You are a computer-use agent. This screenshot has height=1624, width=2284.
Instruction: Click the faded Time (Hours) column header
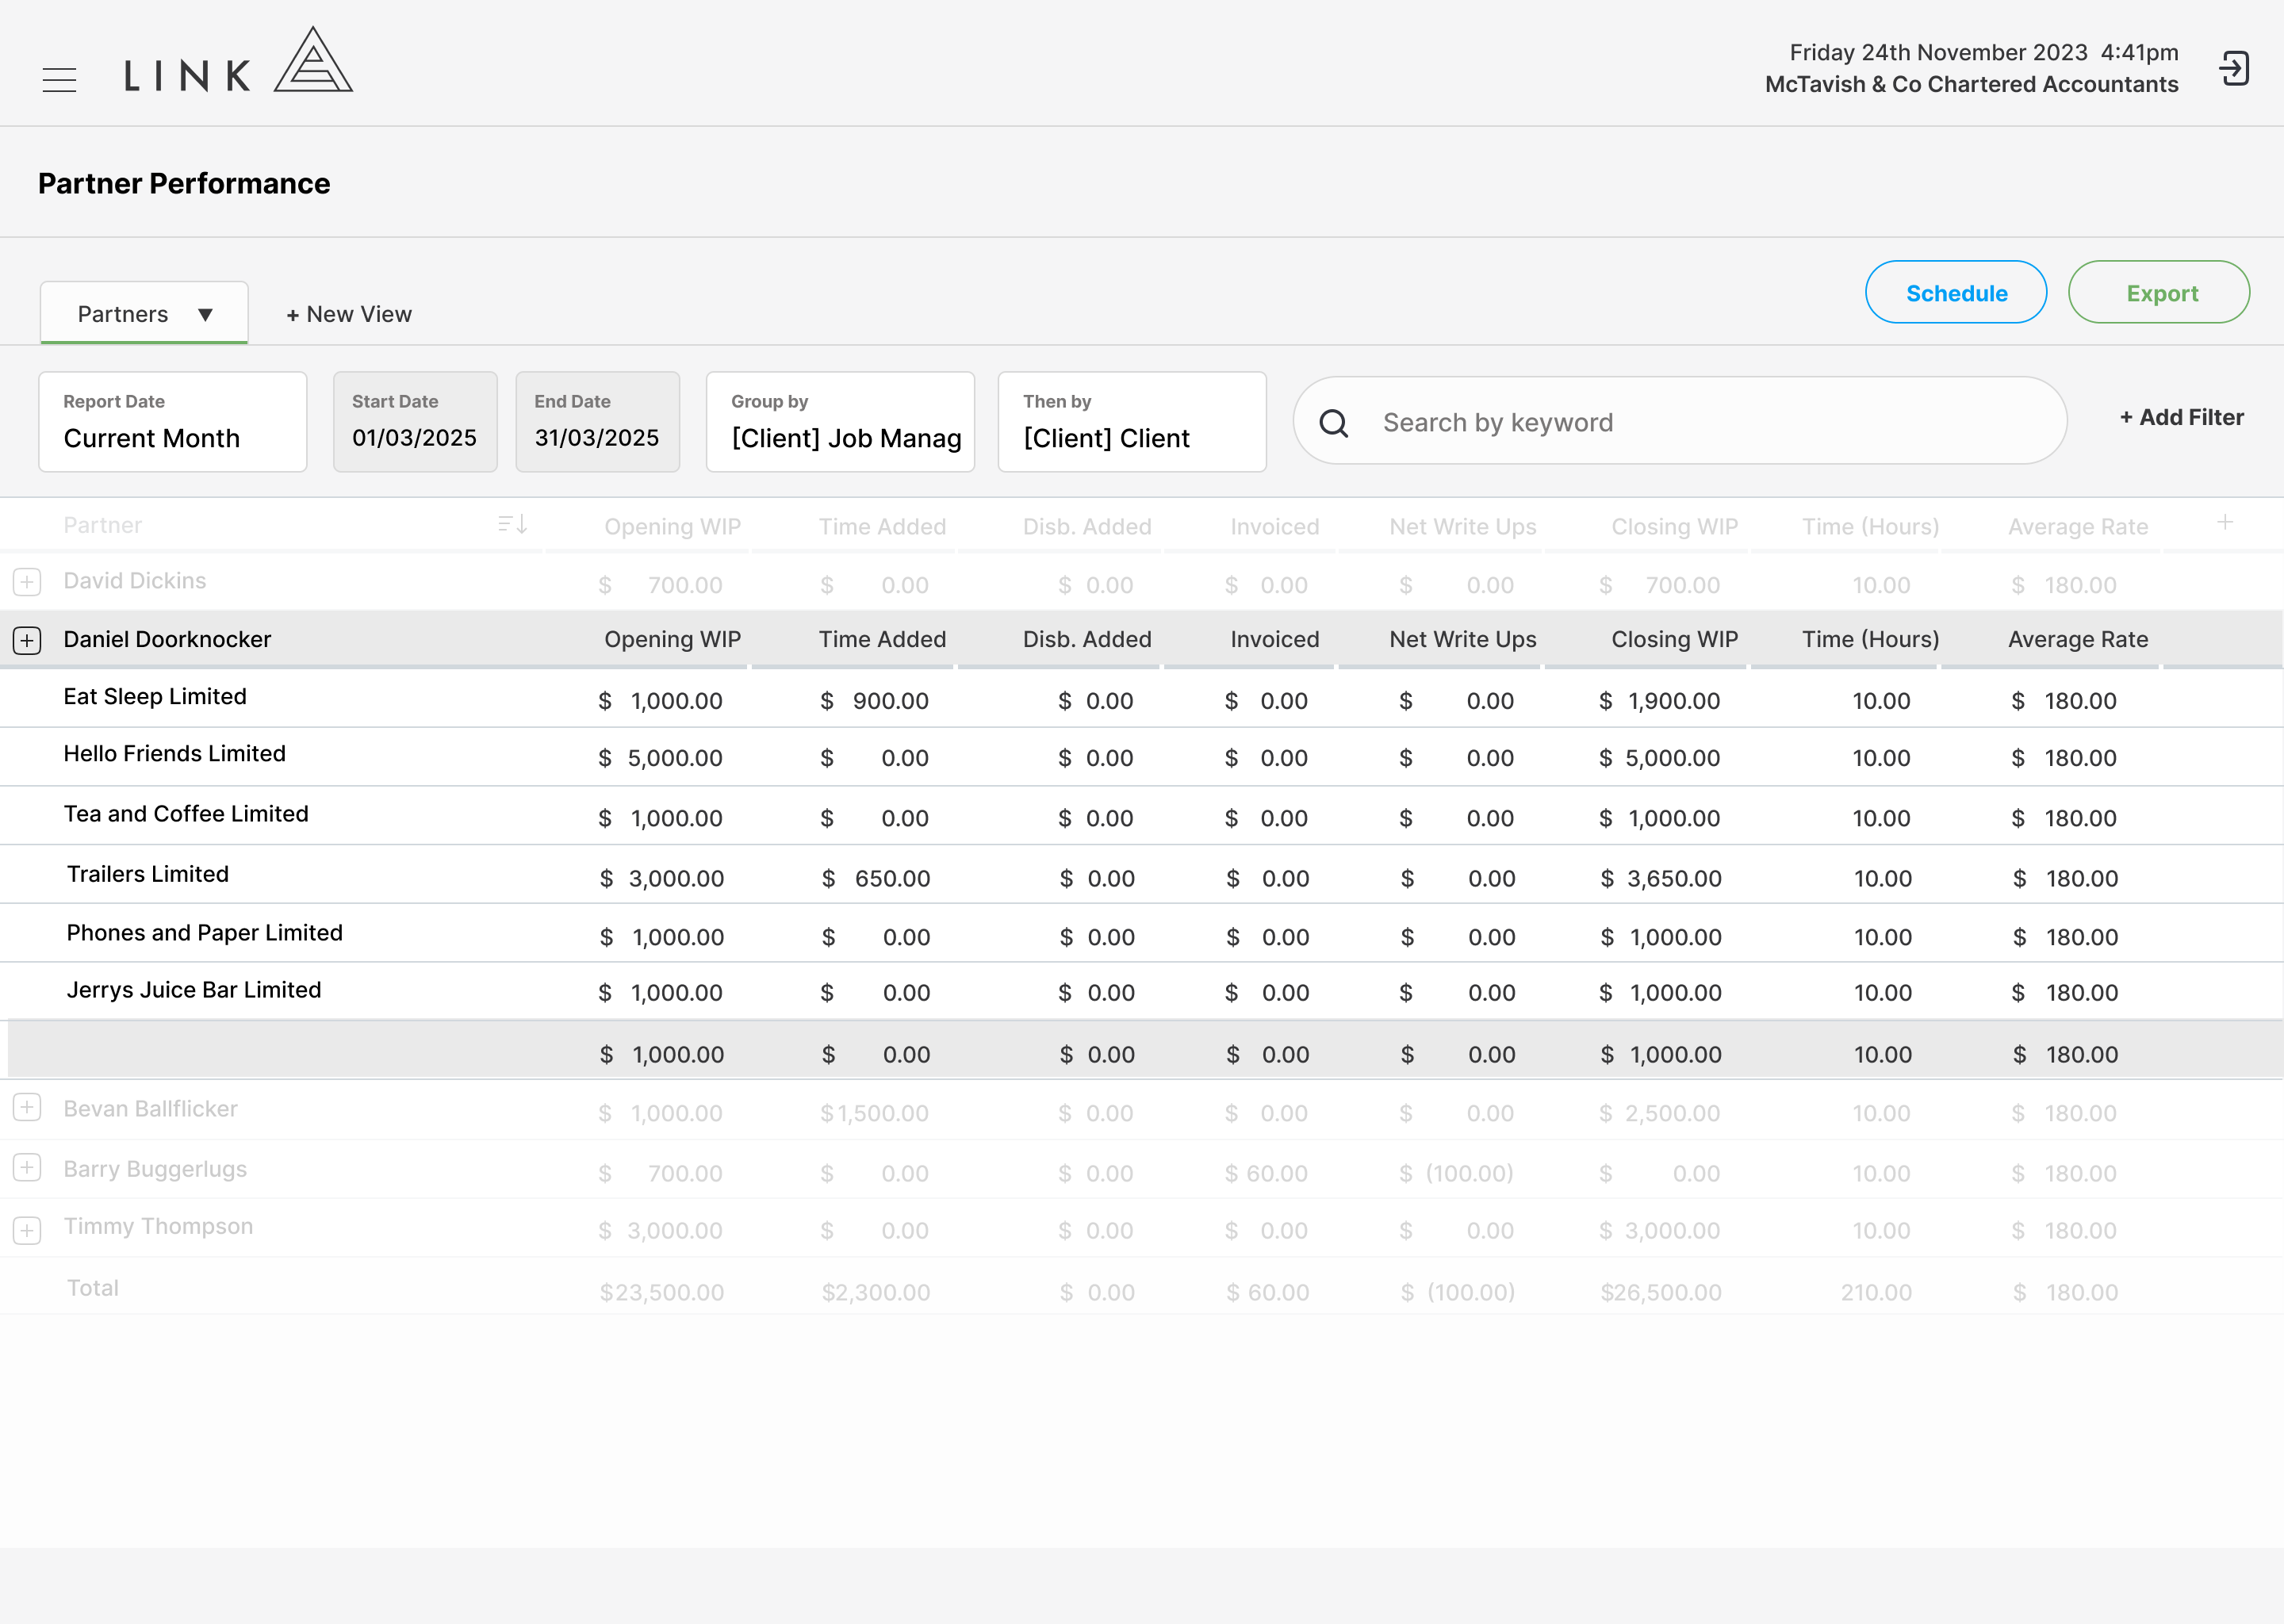pos(1870,526)
